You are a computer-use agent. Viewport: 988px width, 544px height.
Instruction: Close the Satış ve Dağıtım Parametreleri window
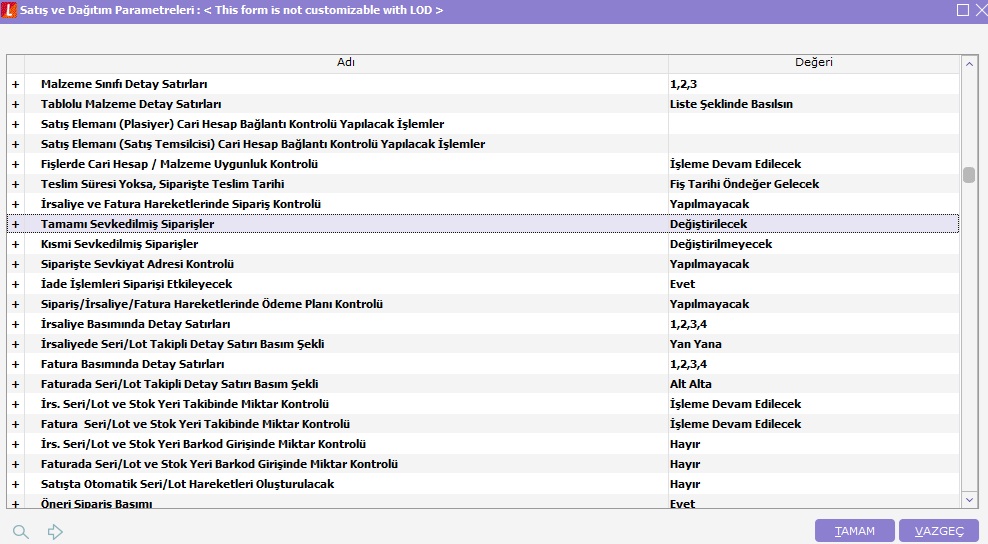tap(981, 9)
